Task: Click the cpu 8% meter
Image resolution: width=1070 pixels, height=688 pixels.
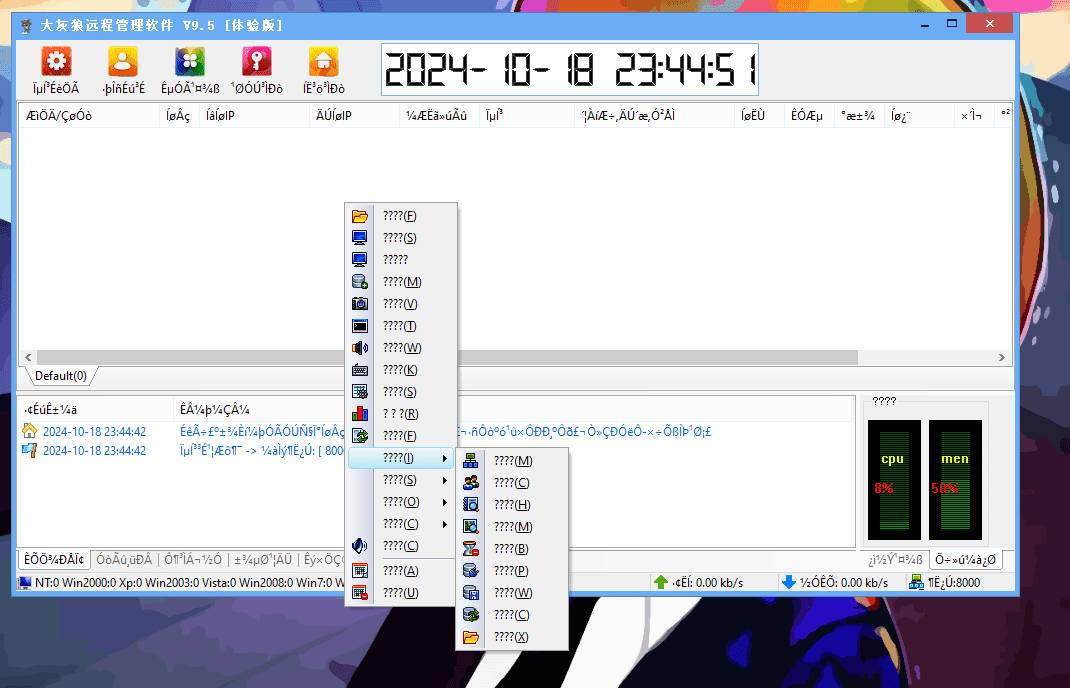Action: click(894, 480)
